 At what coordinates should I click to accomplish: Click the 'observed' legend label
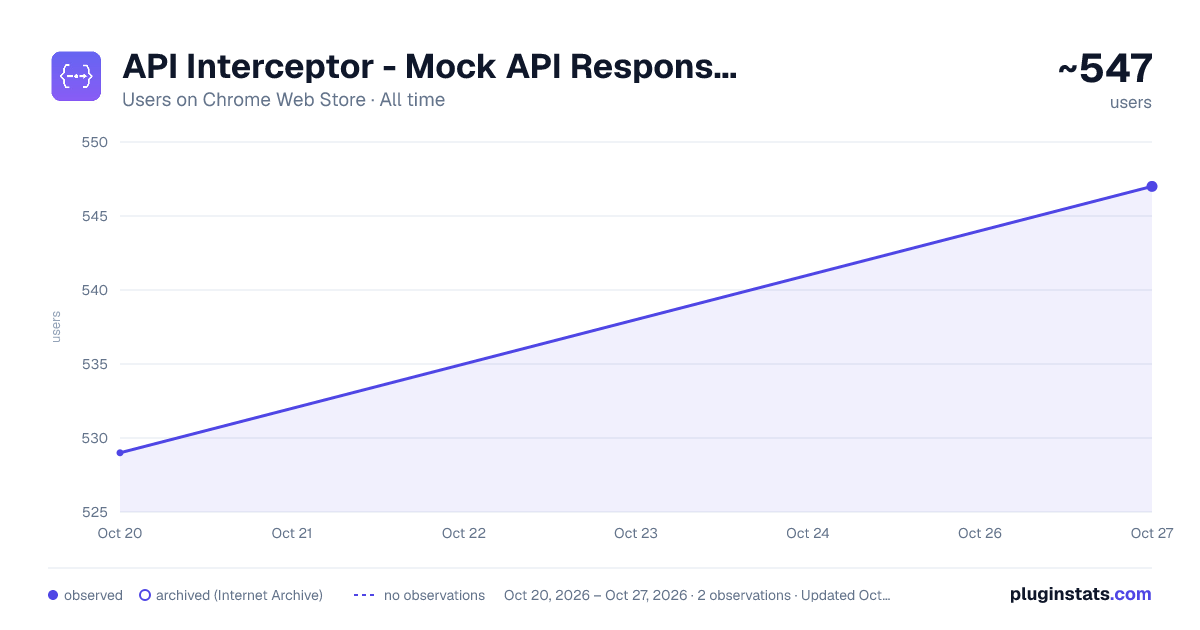pos(93,595)
